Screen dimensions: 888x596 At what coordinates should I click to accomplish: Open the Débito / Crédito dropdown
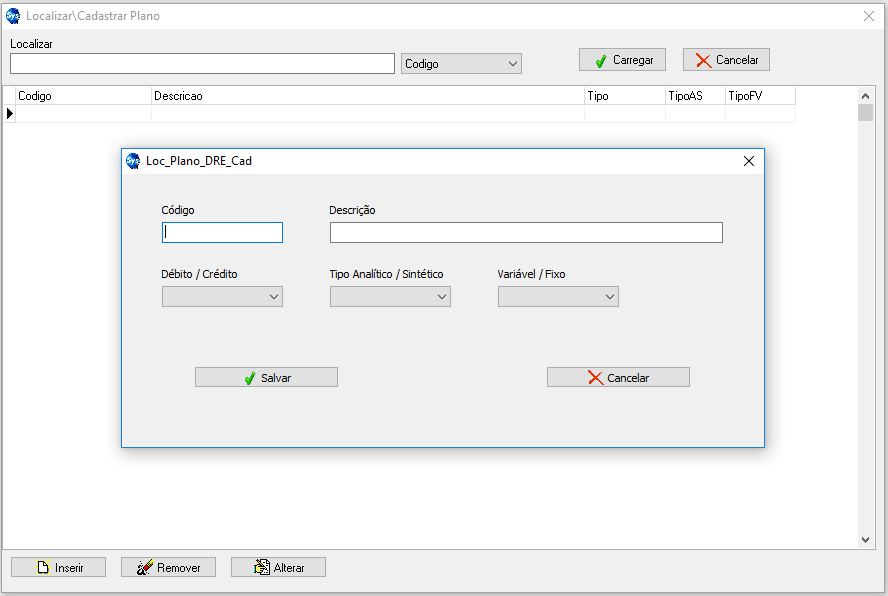pos(222,297)
